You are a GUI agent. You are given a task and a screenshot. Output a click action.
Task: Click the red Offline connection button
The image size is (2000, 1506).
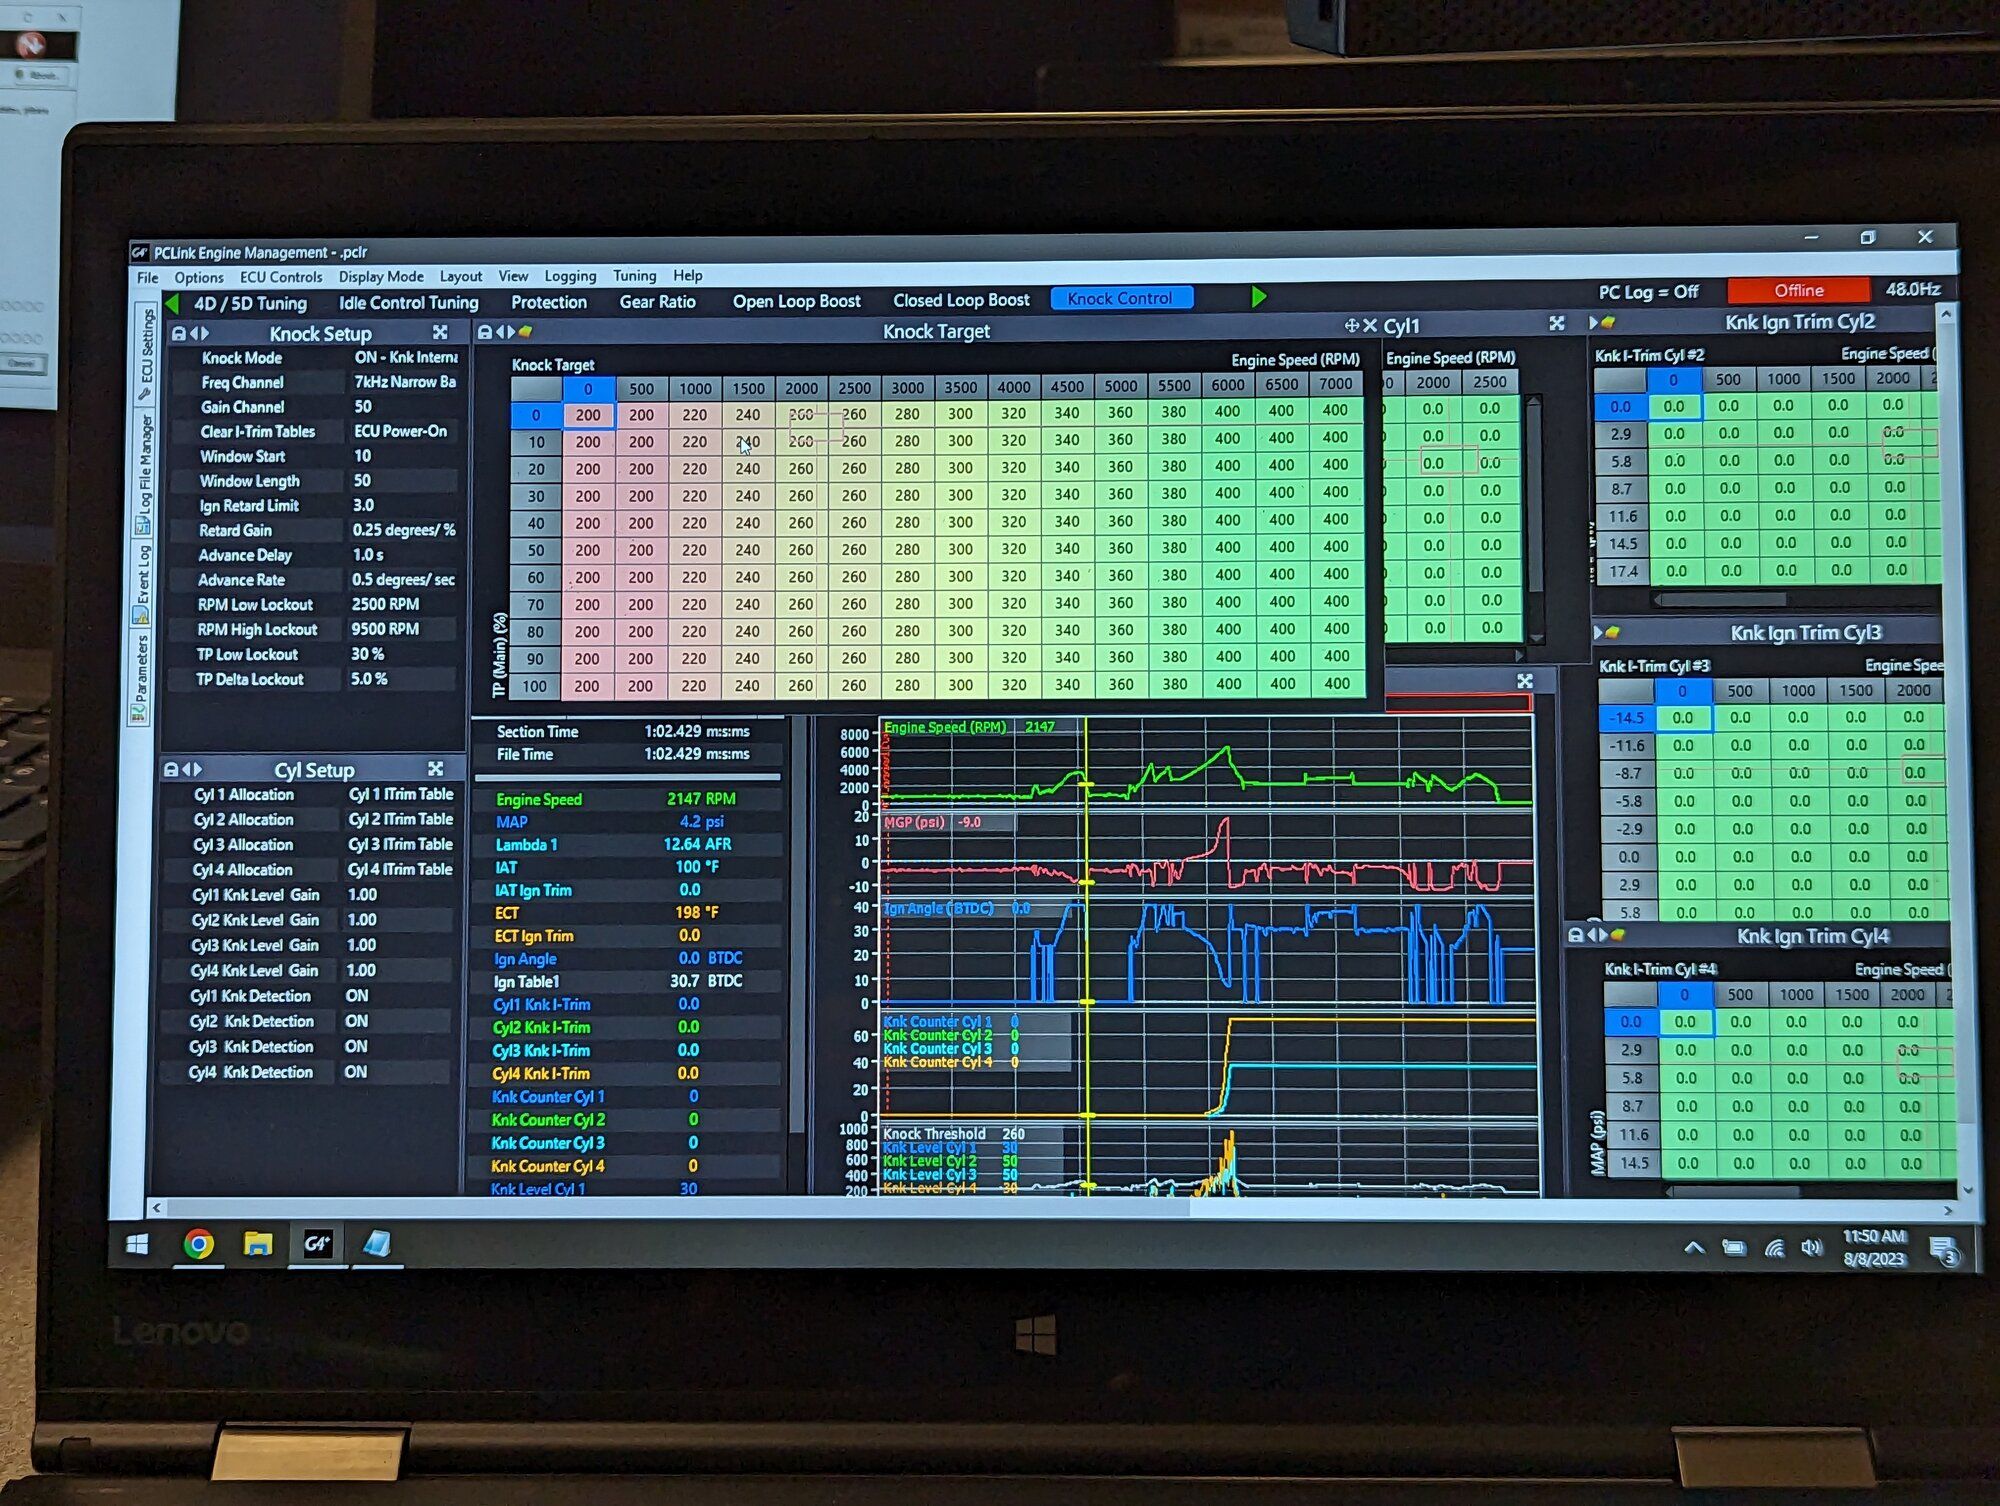(x=1798, y=290)
